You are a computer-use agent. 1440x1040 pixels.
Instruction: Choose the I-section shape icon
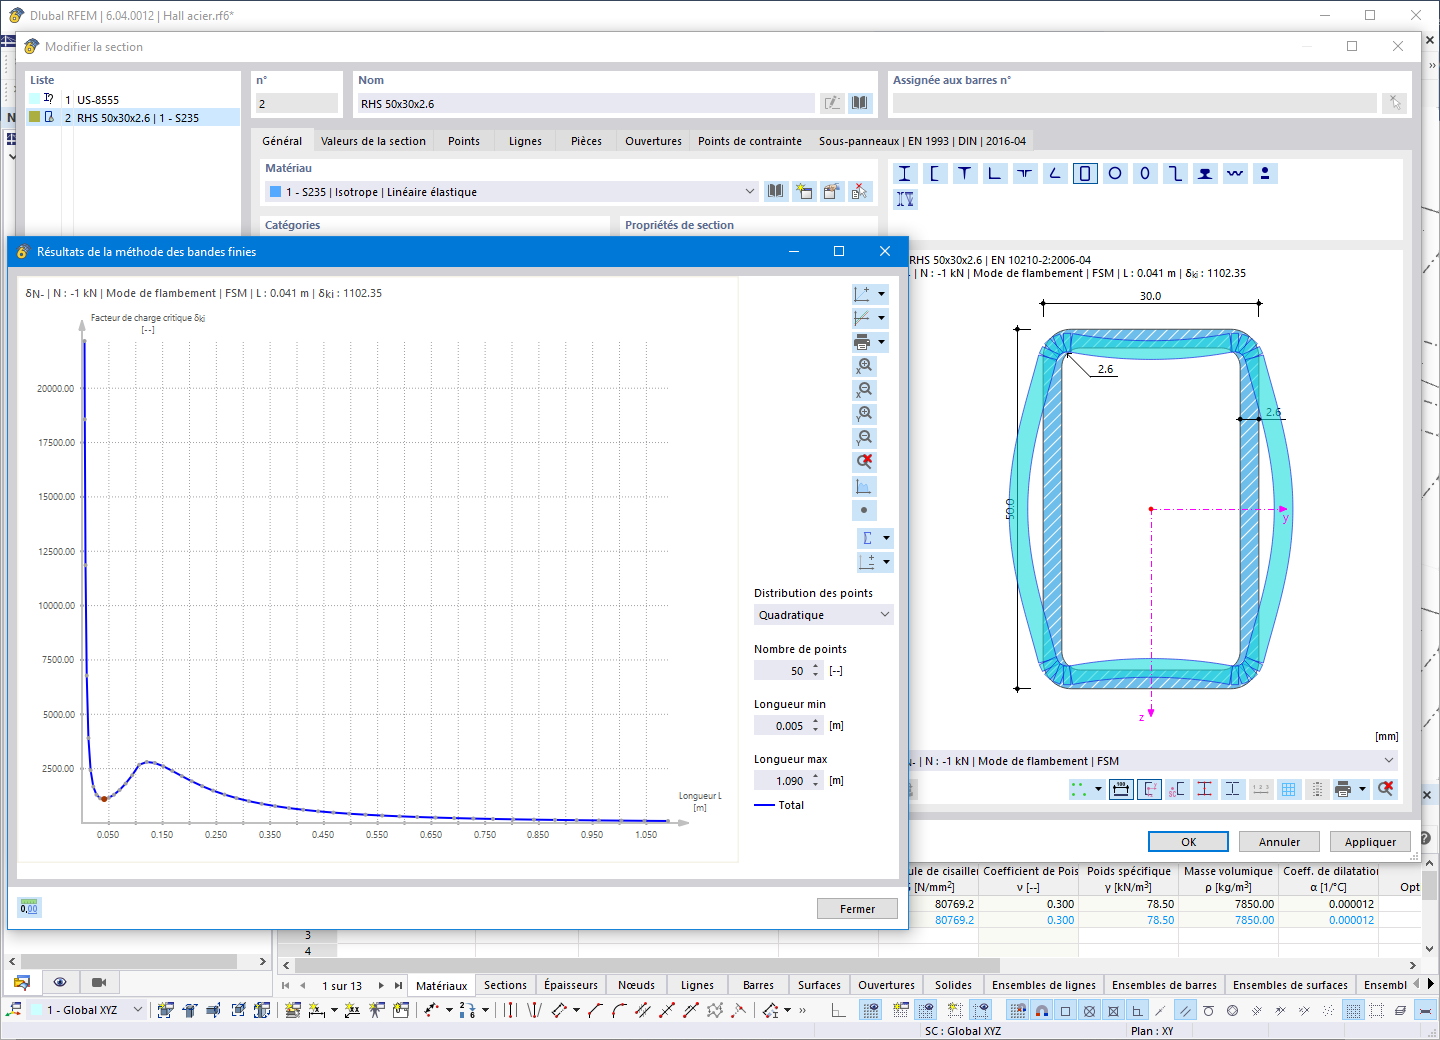[905, 174]
